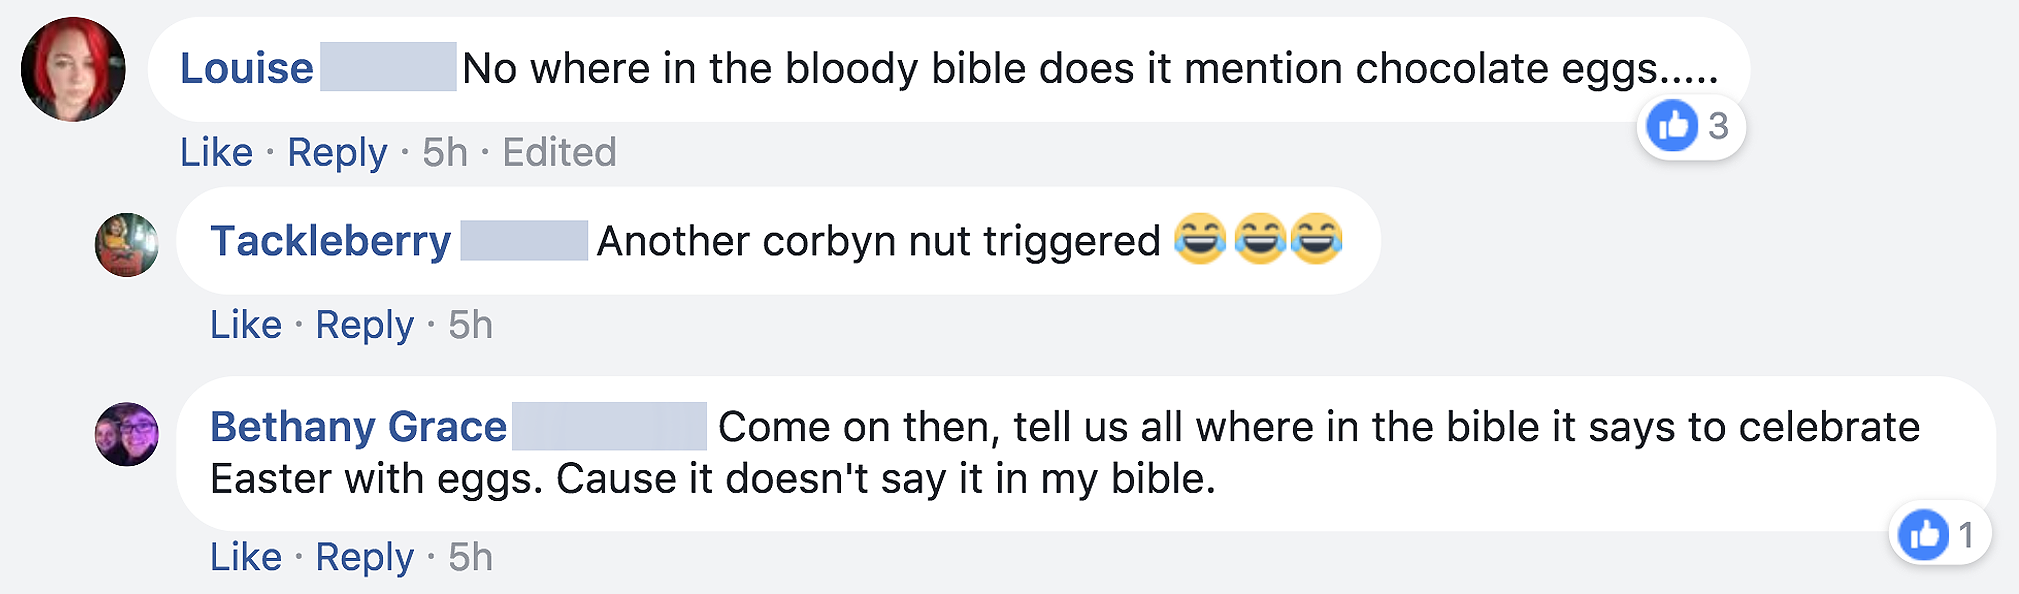2019x594 pixels.
Task: Reply to Tackleberry's comment
Action: click(x=364, y=325)
